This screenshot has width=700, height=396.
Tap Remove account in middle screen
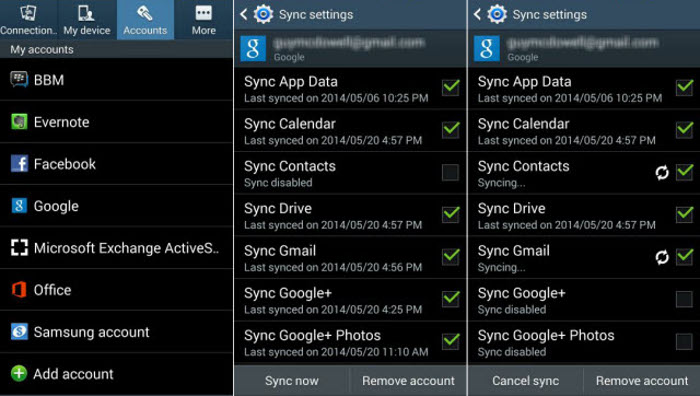pos(408,381)
